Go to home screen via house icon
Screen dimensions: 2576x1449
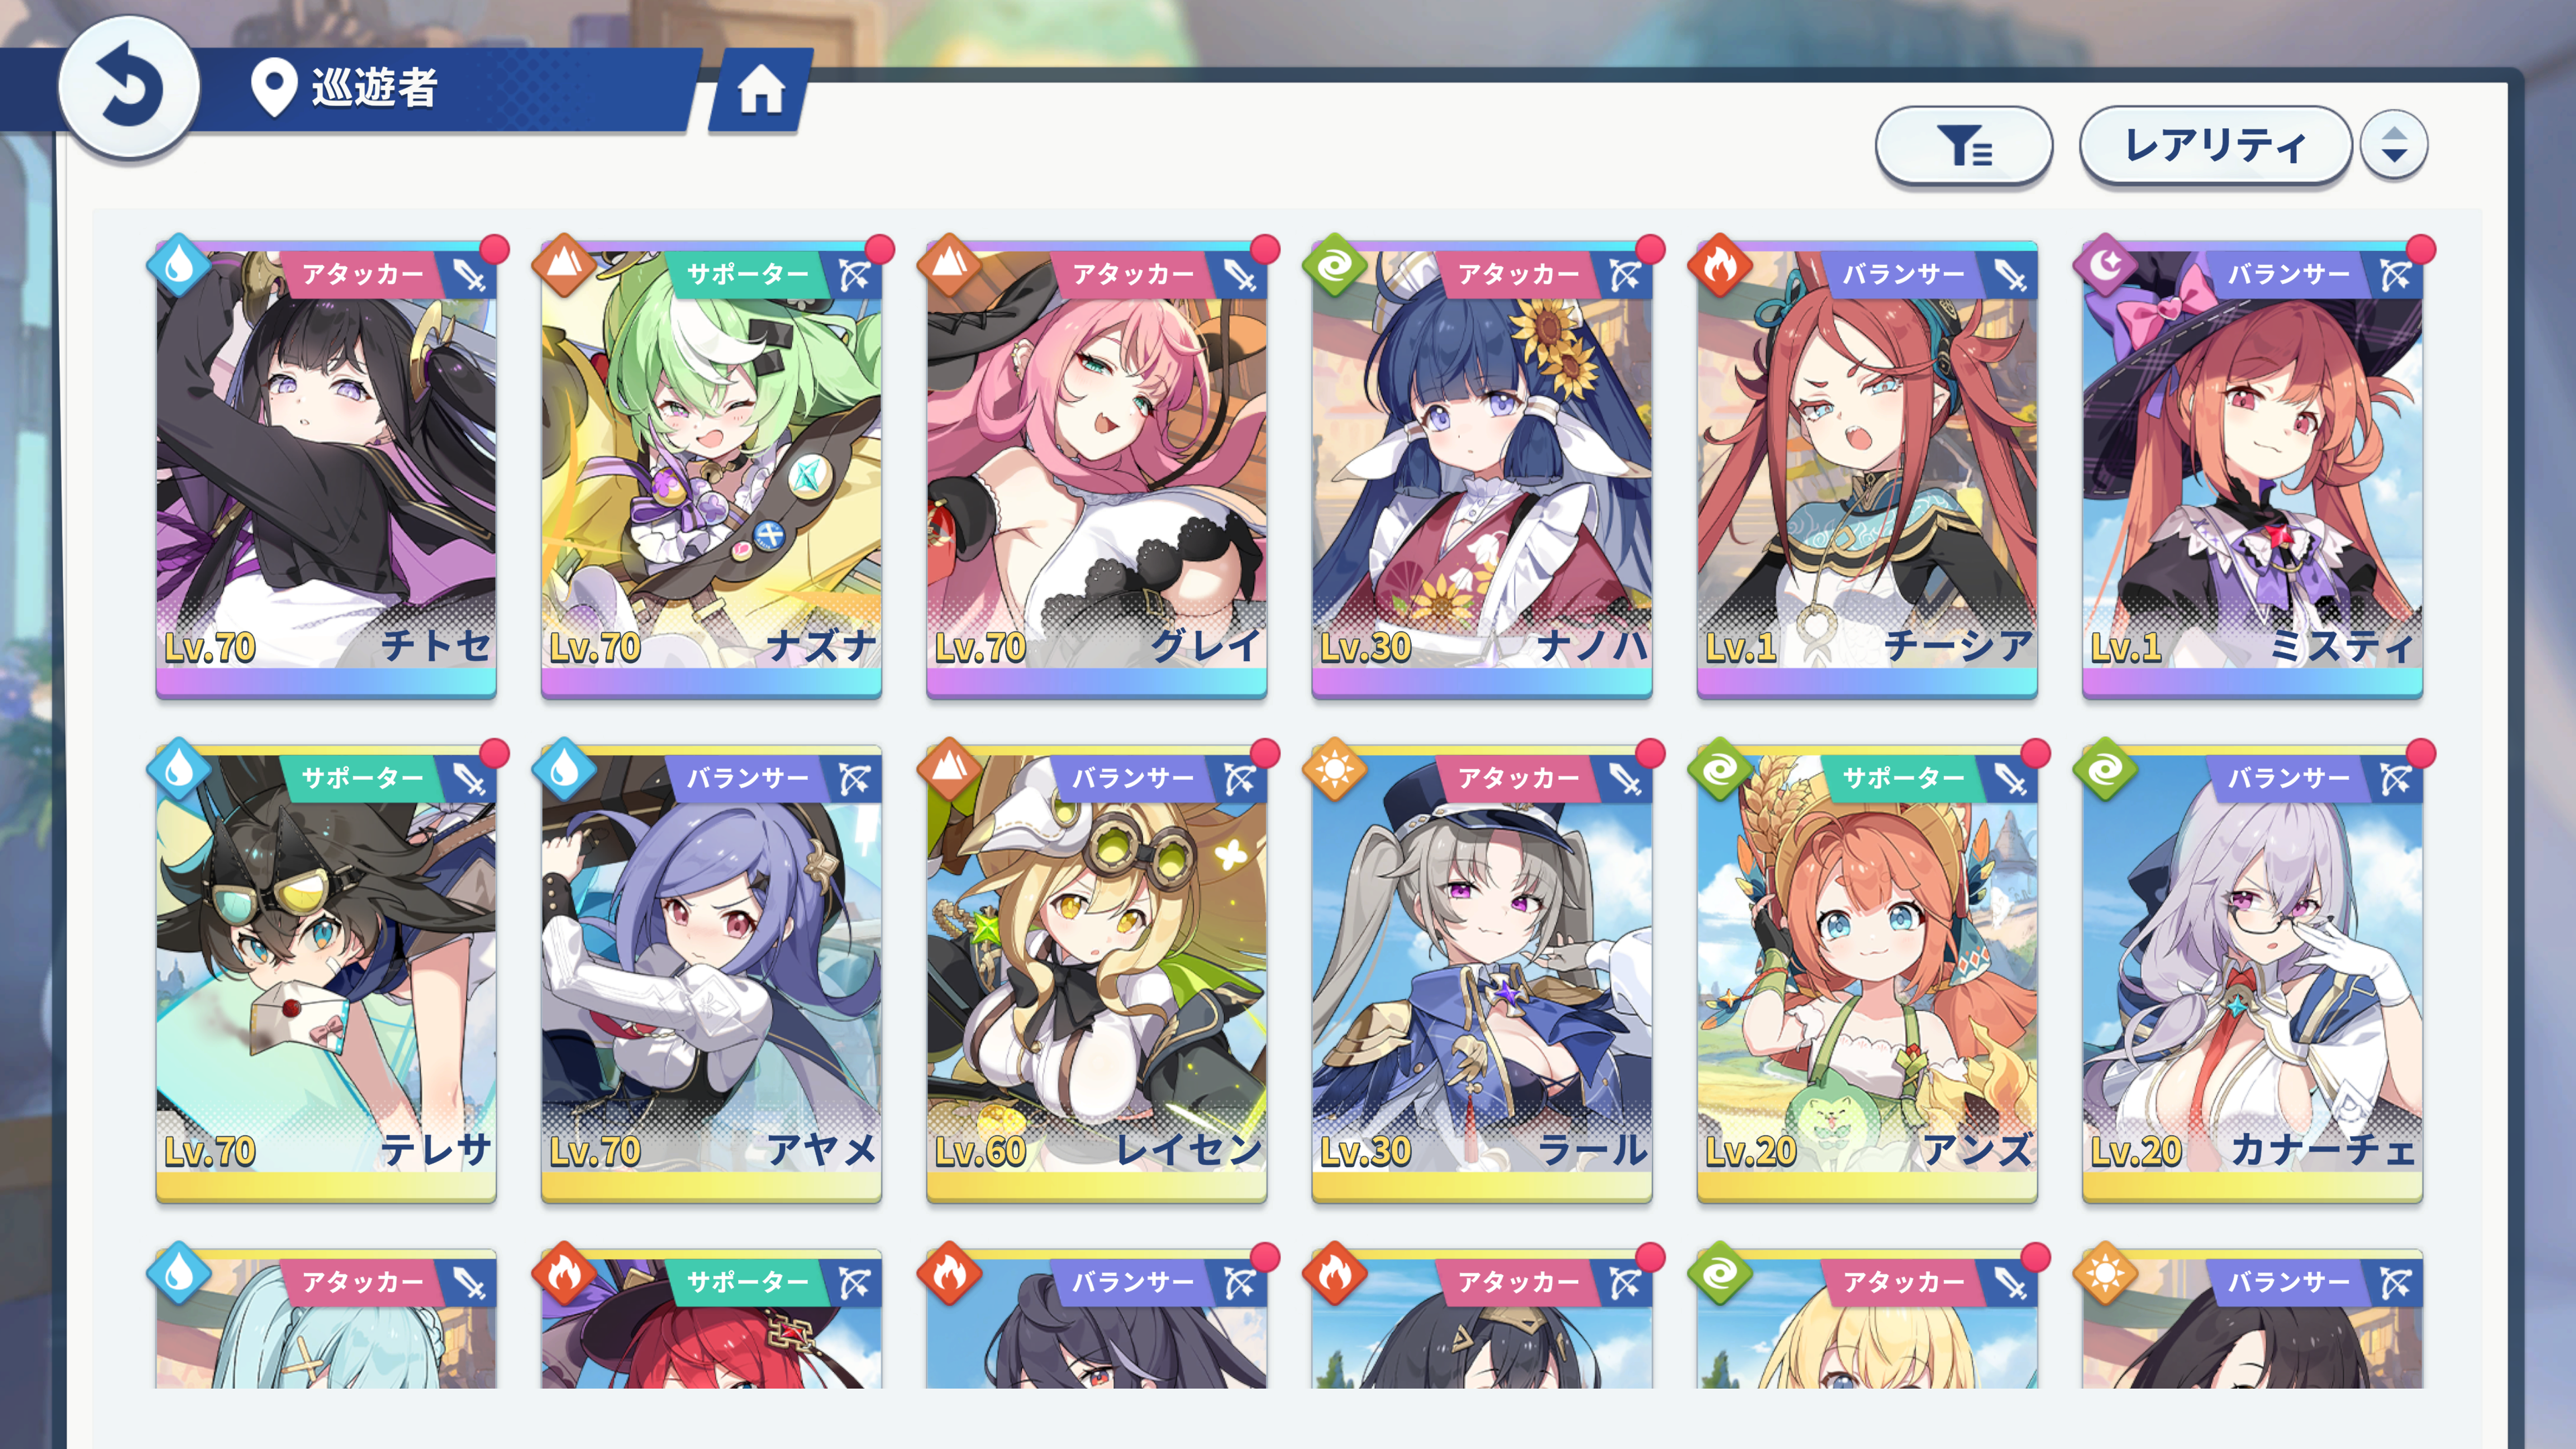(761, 90)
